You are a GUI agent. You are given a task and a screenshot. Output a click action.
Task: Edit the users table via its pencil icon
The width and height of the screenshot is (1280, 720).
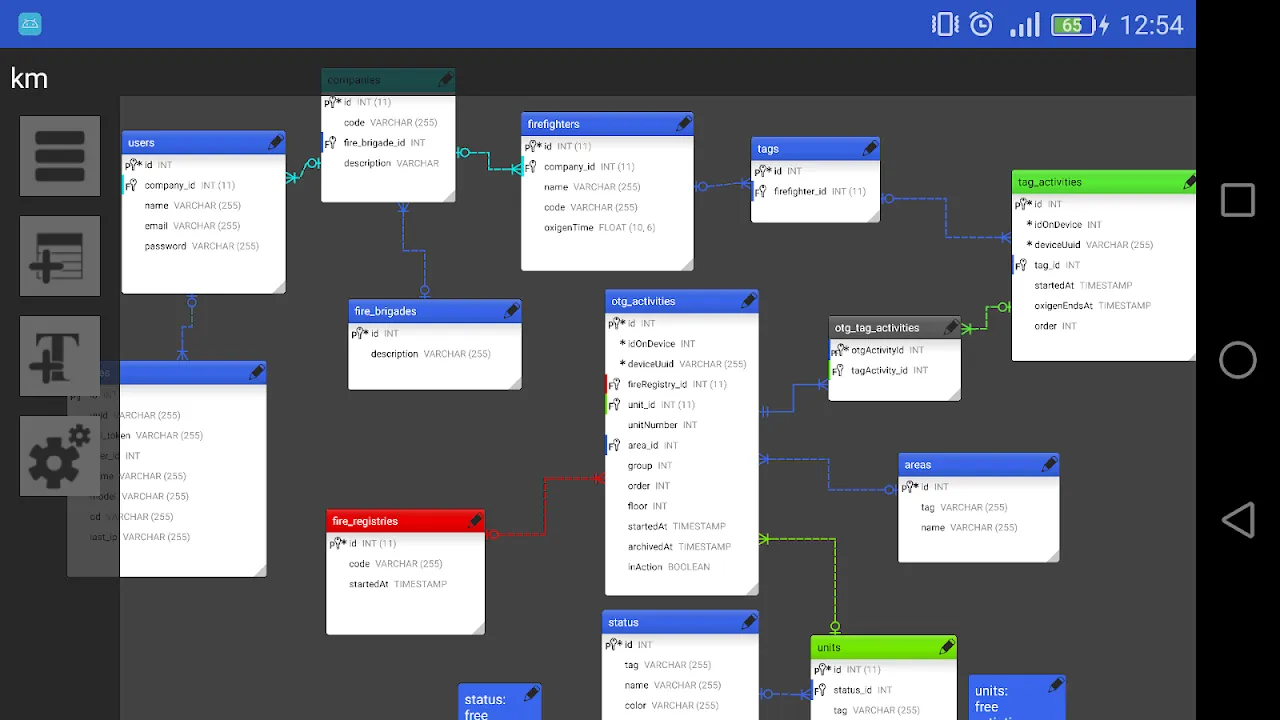275,141
